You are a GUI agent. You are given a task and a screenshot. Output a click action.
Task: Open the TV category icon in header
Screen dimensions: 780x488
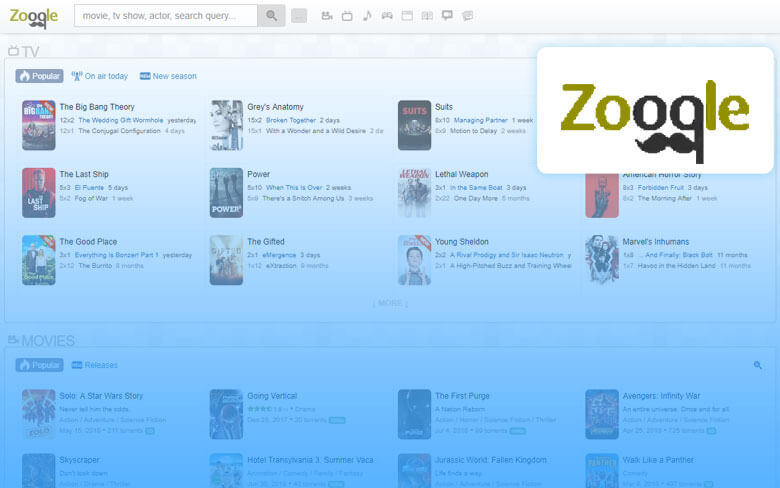pos(347,16)
